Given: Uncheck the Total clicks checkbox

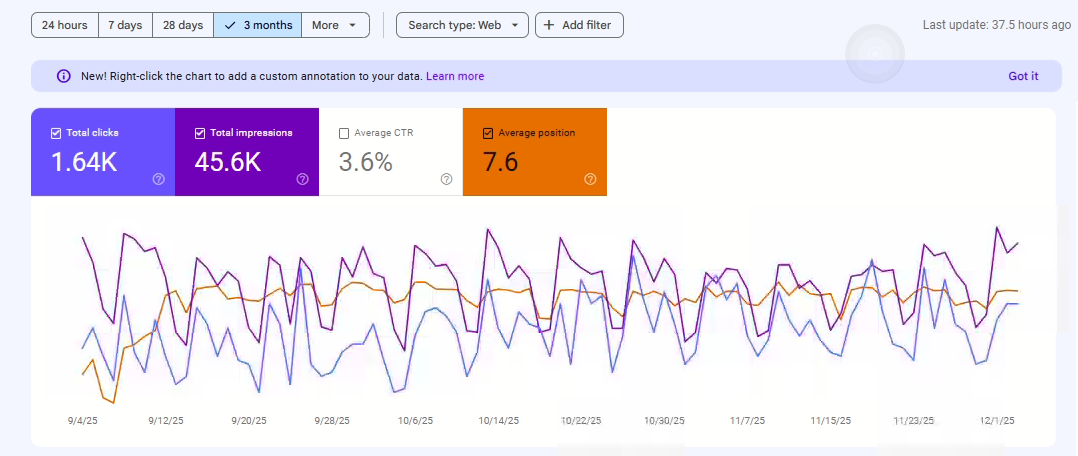Looking at the screenshot, I should pos(56,133).
